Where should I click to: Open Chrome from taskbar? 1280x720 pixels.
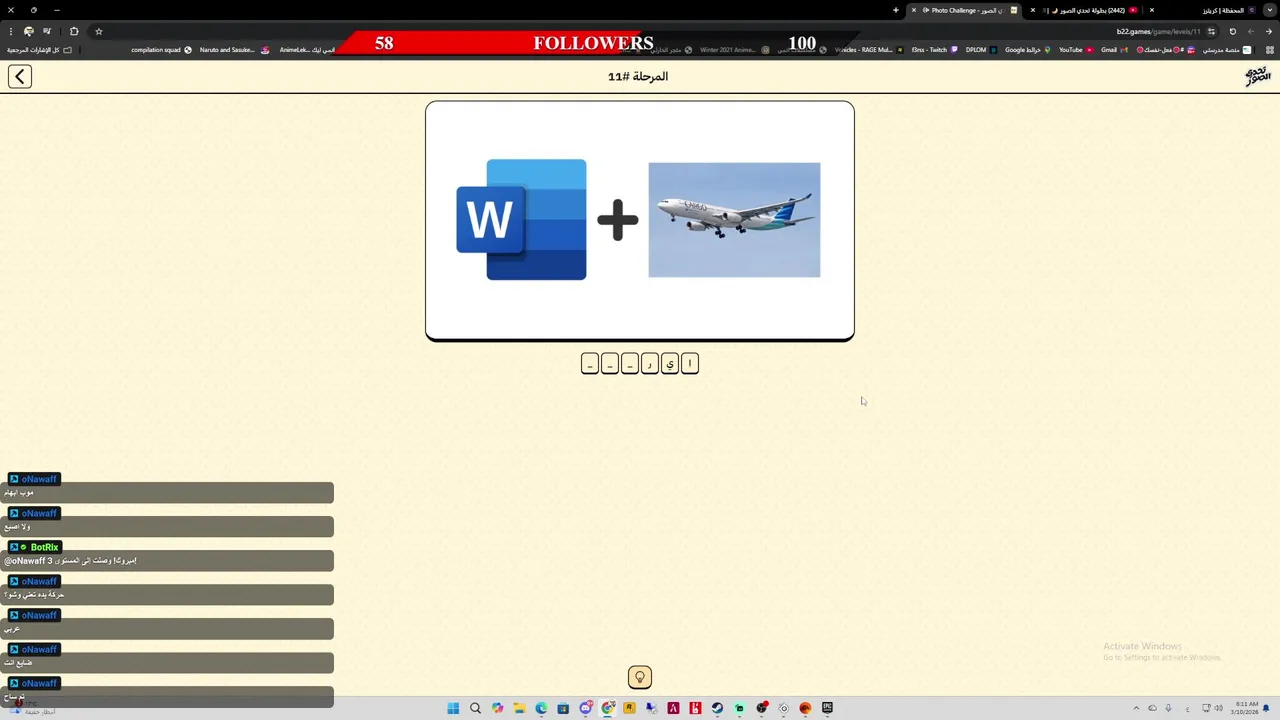[x=607, y=708]
